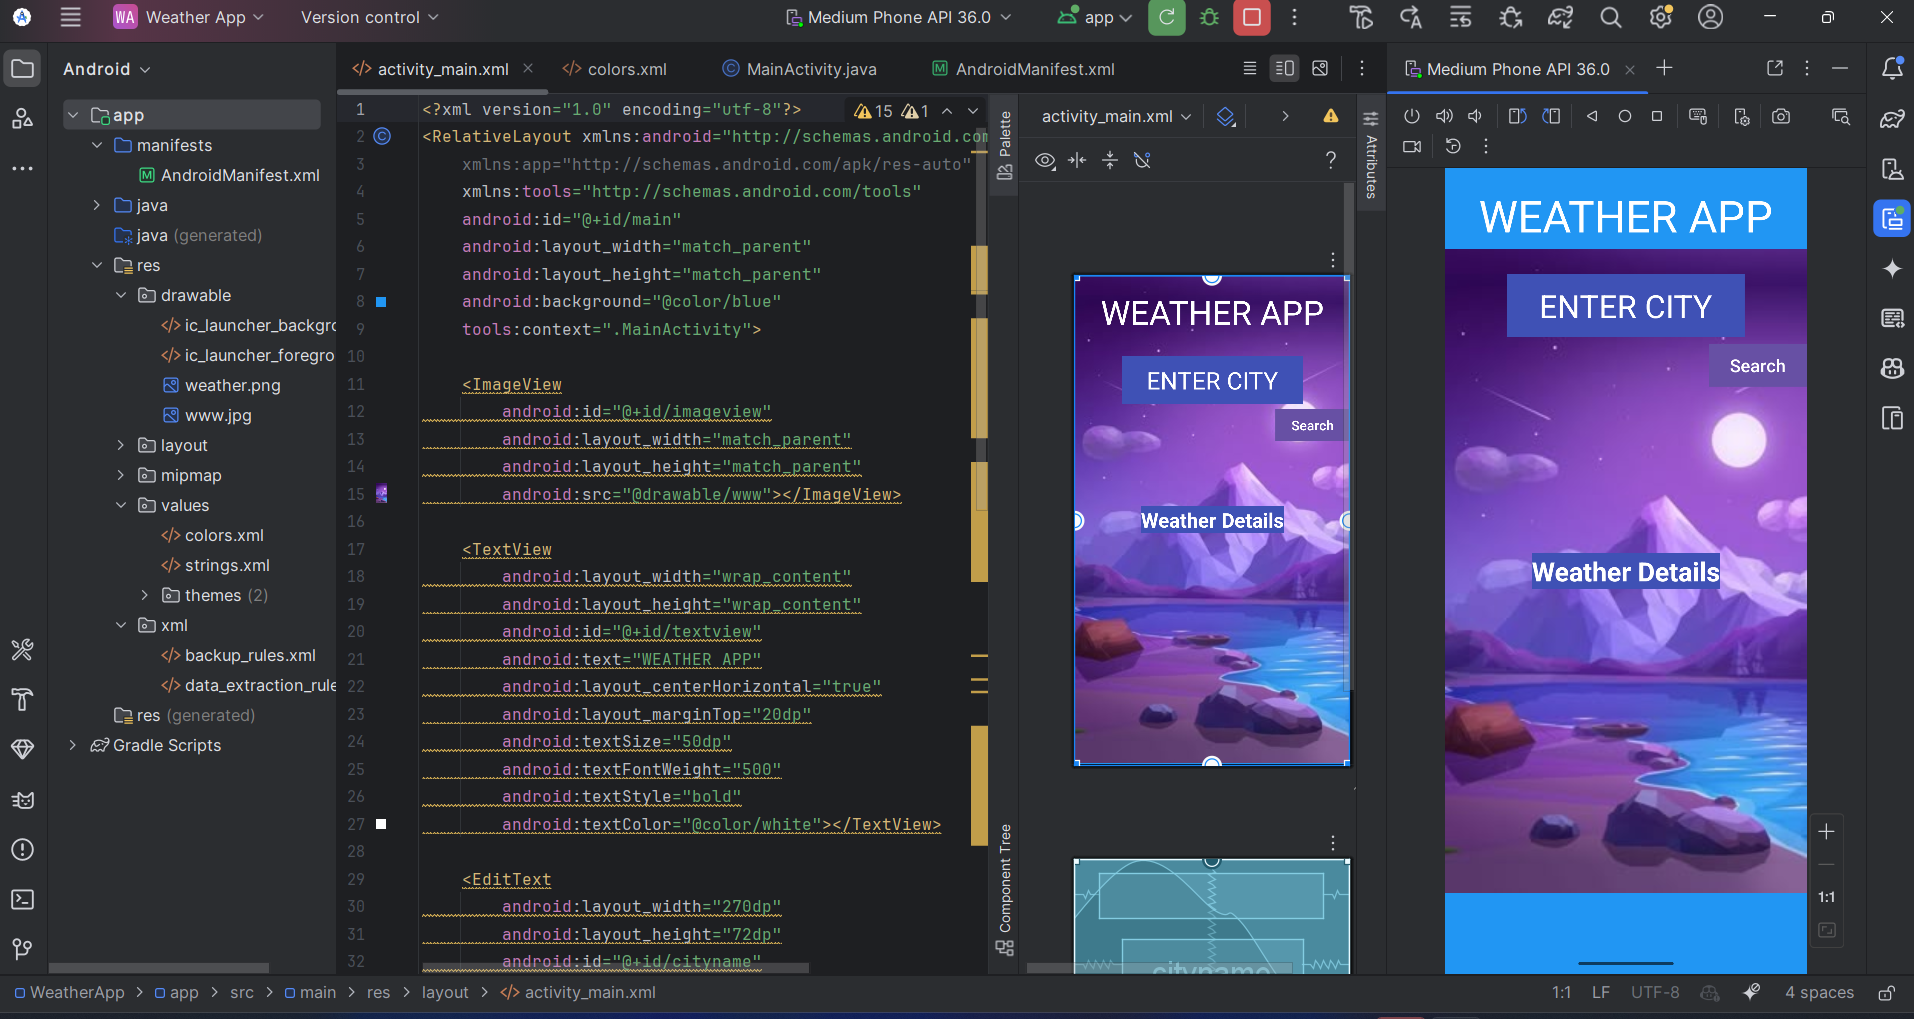The width and height of the screenshot is (1914, 1019).
Task: Click the Debug app bug icon
Action: [x=1209, y=18]
